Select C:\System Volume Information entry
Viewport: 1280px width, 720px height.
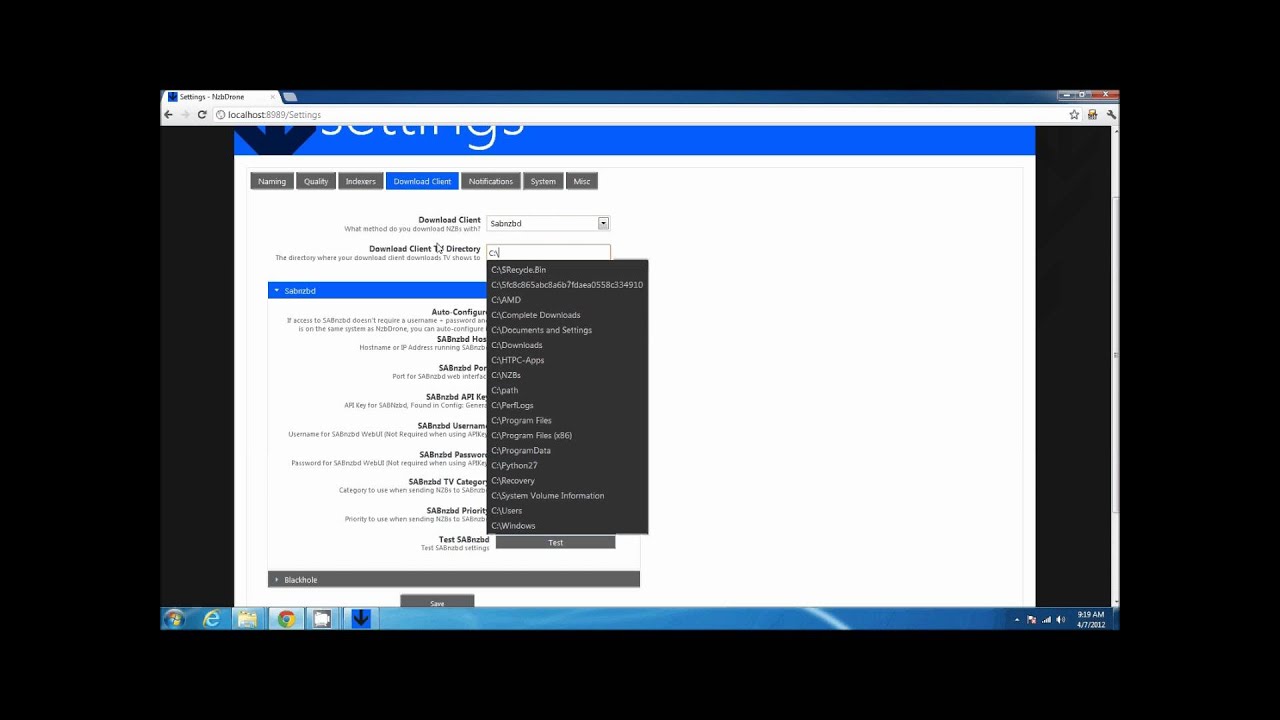pyautogui.click(x=567, y=496)
